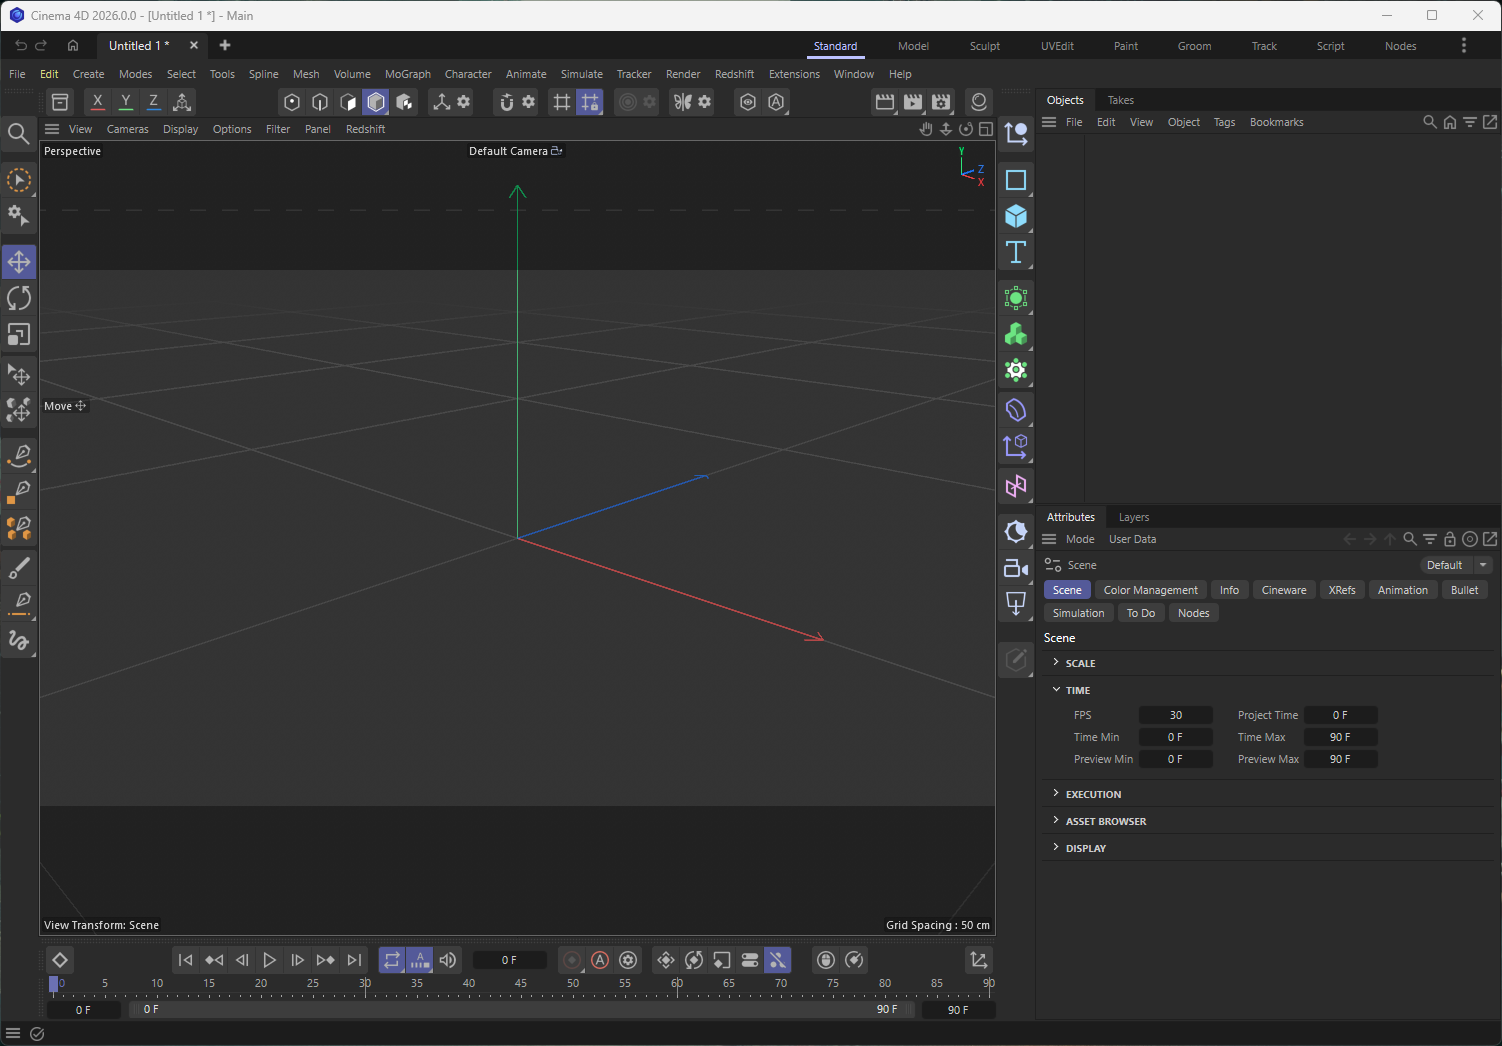Screen dimensions: 1502x1046
Task: Search in the Objects manager
Action: coord(1430,122)
